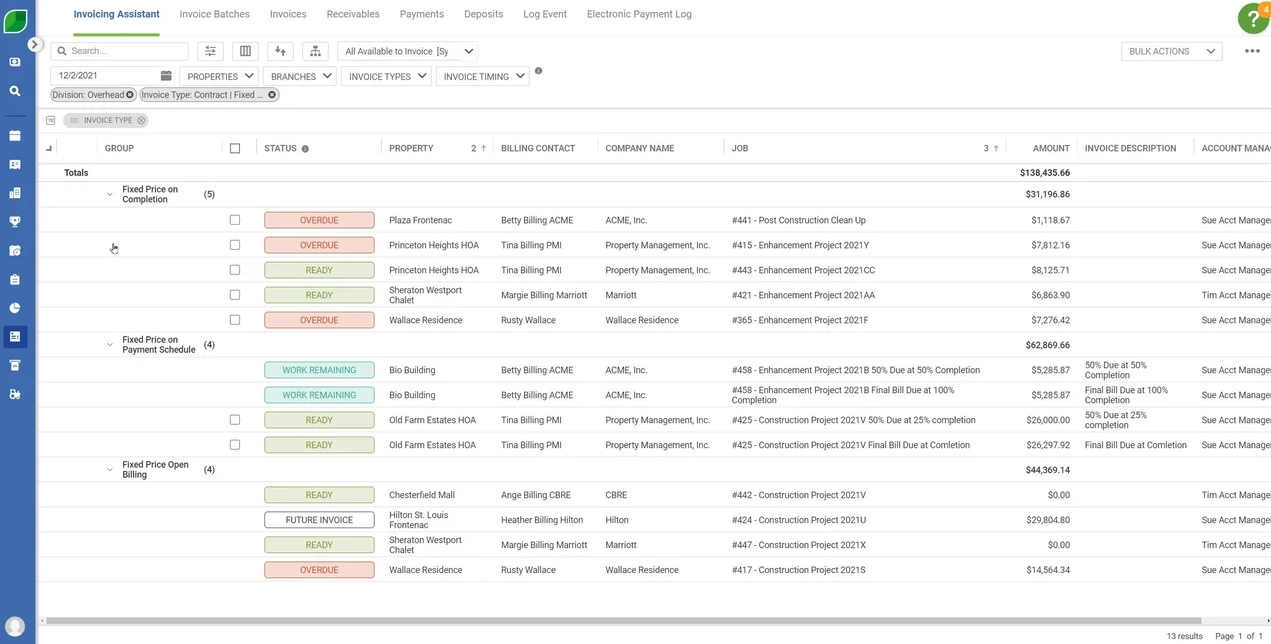Switch to the Receivables tab
The width and height of the screenshot is (1271, 644).
pos(352,14)
